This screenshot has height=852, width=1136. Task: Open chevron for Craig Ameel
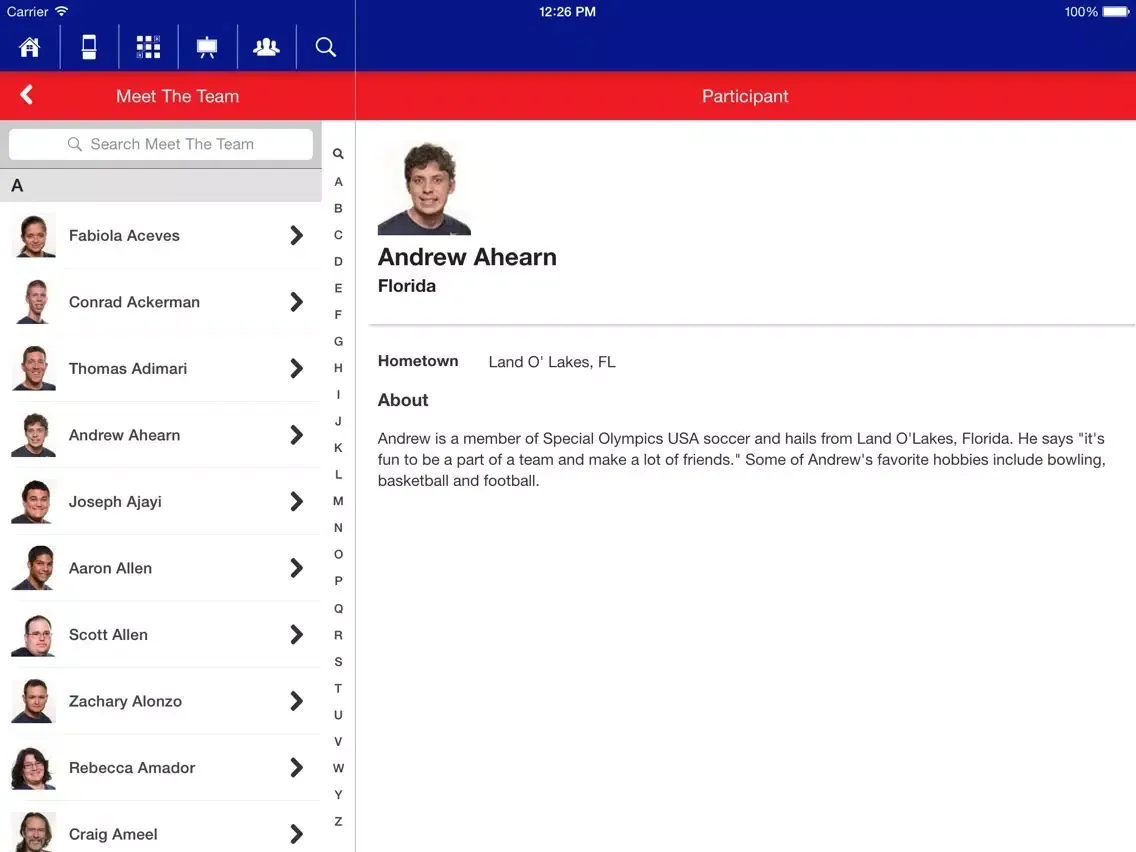[x=296, y=834]
